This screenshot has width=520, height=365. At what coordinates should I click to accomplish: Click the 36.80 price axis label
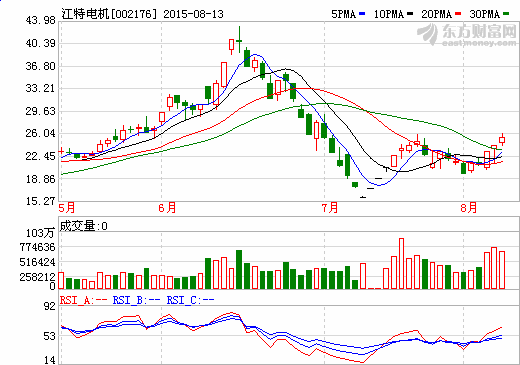pos(41,66)
